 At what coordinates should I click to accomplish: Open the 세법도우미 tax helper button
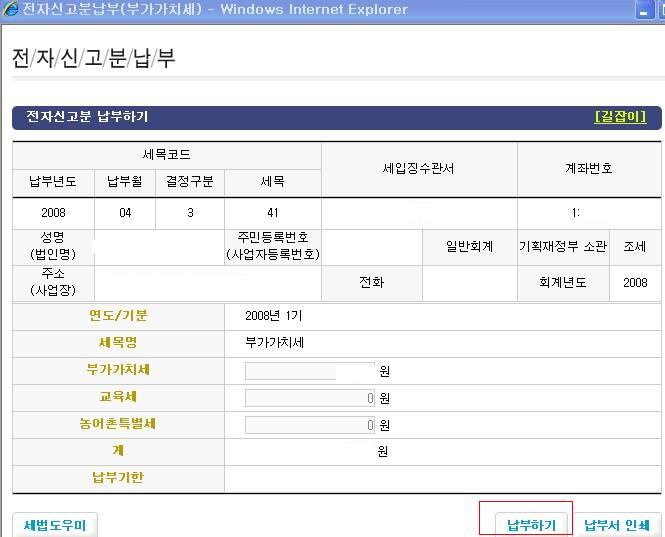(x=55, y=525)
